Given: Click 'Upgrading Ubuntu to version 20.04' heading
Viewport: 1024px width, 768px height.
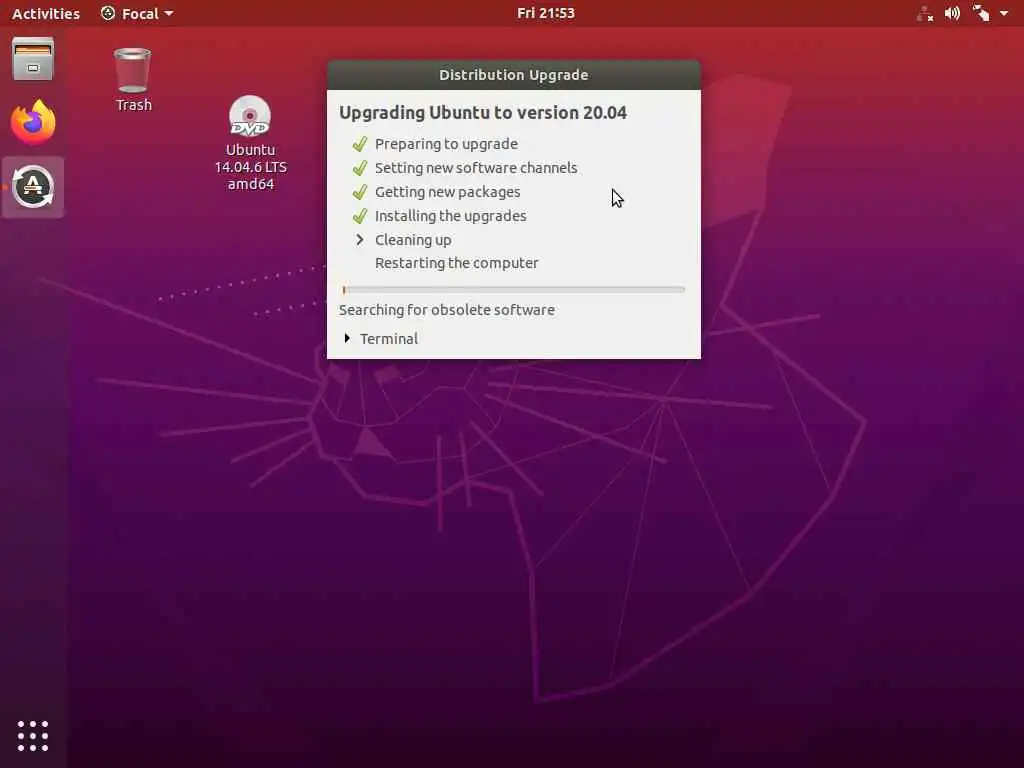Looking at the screenshot, I should pyautogui.click(x=483, y=112).
